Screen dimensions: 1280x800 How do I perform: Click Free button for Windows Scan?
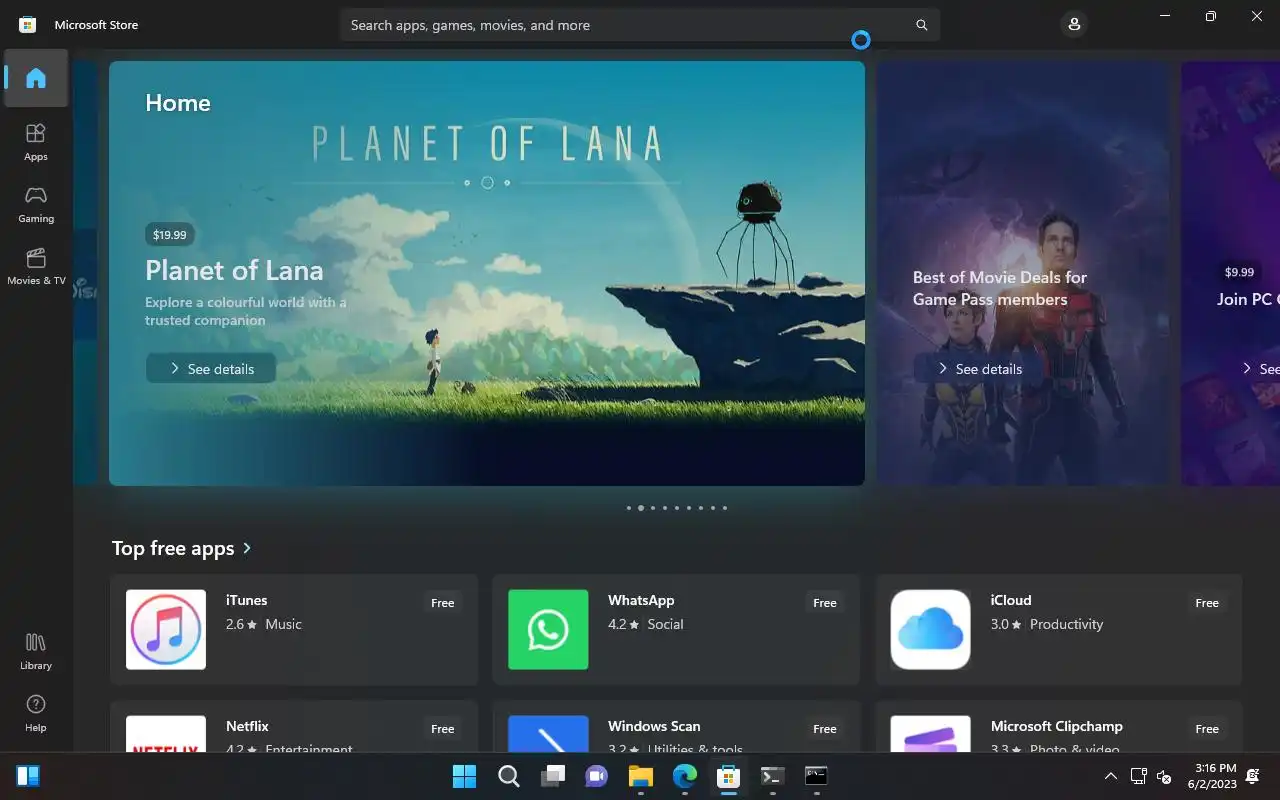[825, 729]
